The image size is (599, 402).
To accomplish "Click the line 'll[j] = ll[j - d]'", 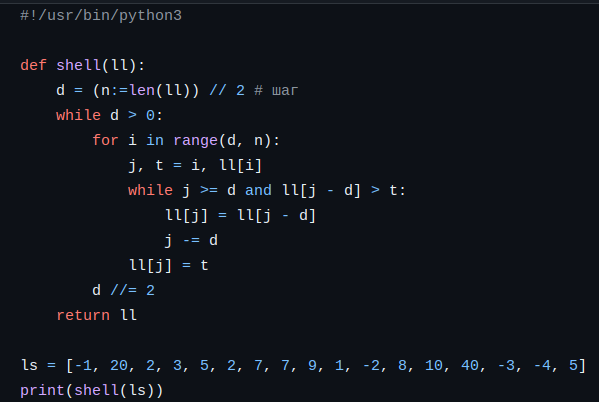I will click(x=240, y=216).
